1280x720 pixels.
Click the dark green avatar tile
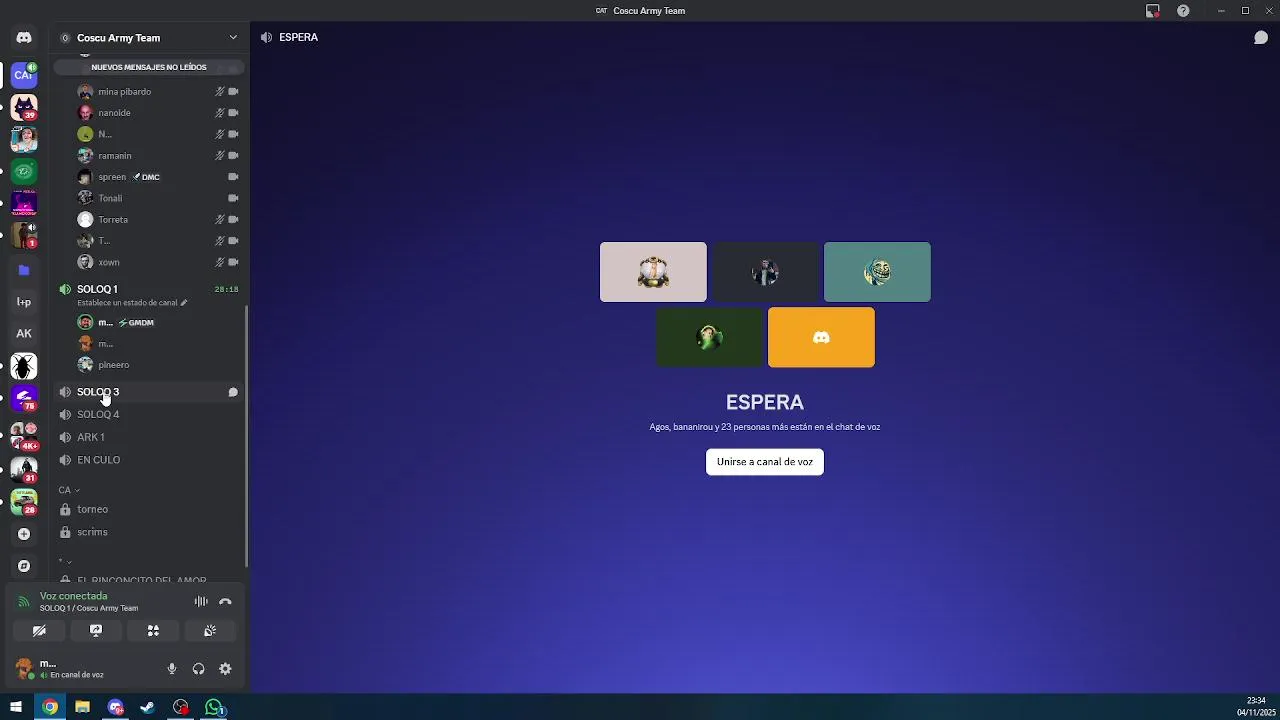[709, 338]
